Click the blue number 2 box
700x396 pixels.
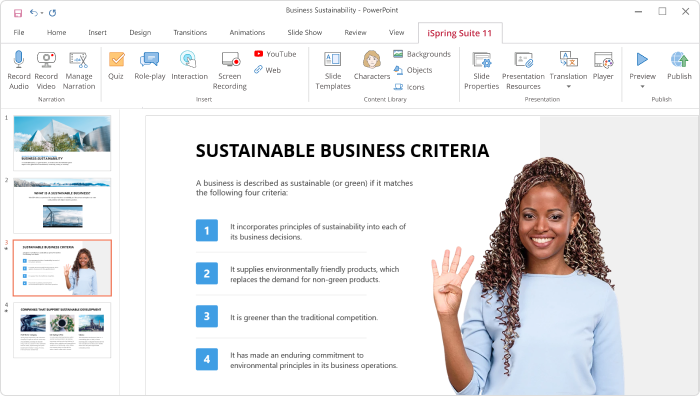point(207,273)
